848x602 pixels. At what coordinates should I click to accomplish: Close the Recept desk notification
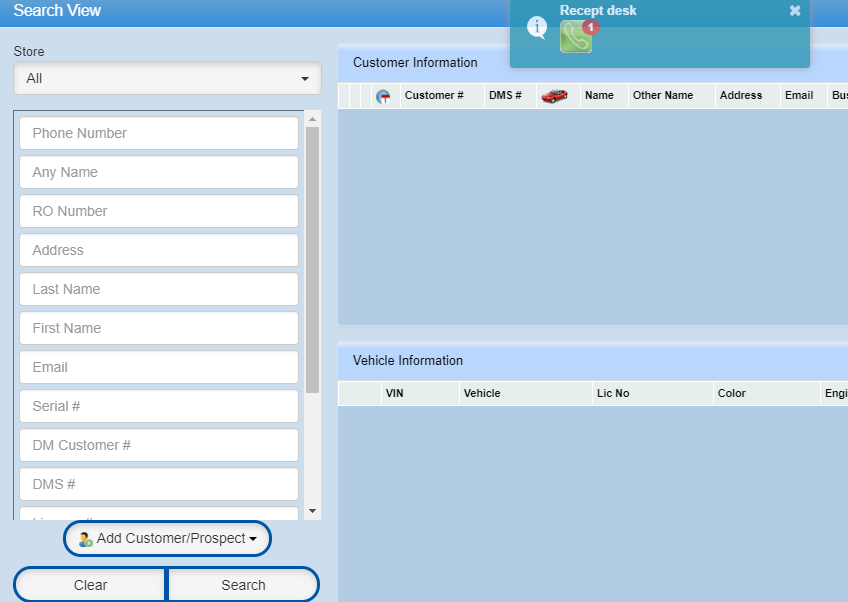[x=795, y=11]
